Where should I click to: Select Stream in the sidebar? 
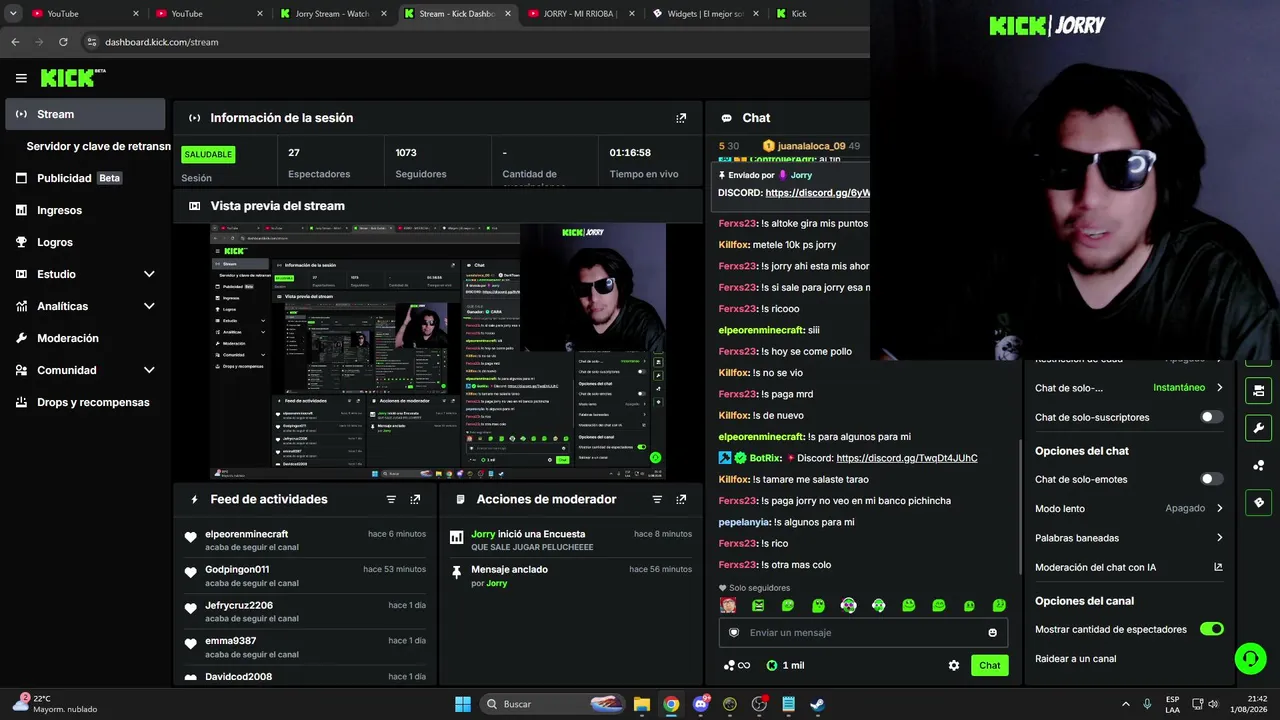(85, 114)
